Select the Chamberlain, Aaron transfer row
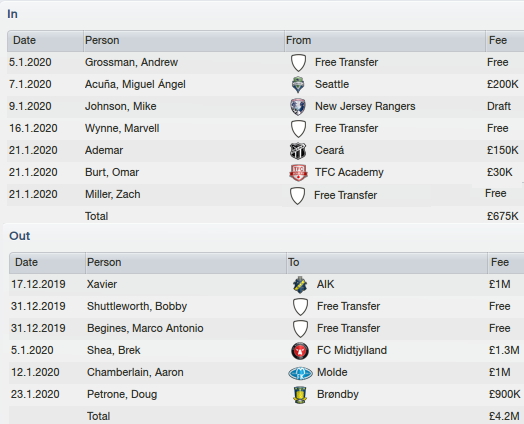The width and height of the screenshot is (524, 424). (x=266, y=373)
